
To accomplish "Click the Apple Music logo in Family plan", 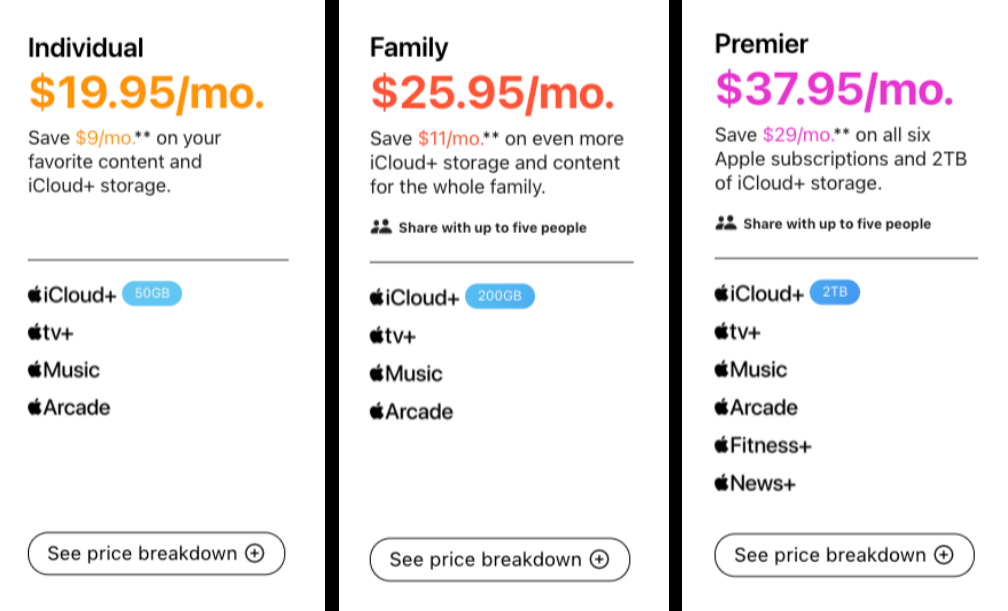I will 406,373.
